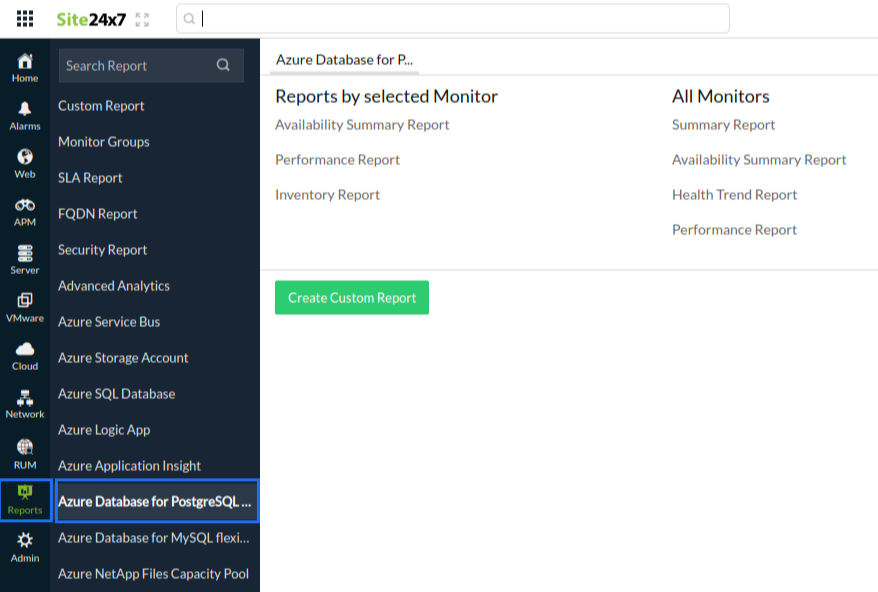Click the Create Custom Report button
Screen dimensions: 878x592
coord(351,297)
